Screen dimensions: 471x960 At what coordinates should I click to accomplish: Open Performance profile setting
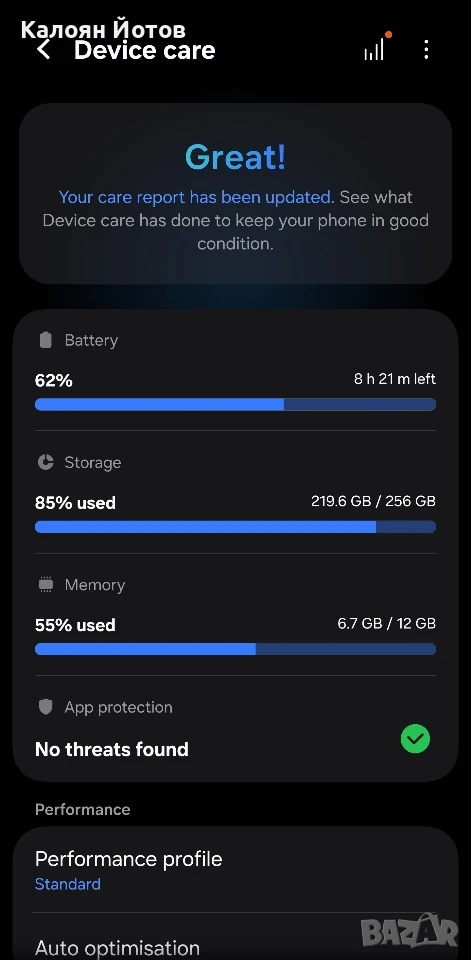(x=235, y=870)
